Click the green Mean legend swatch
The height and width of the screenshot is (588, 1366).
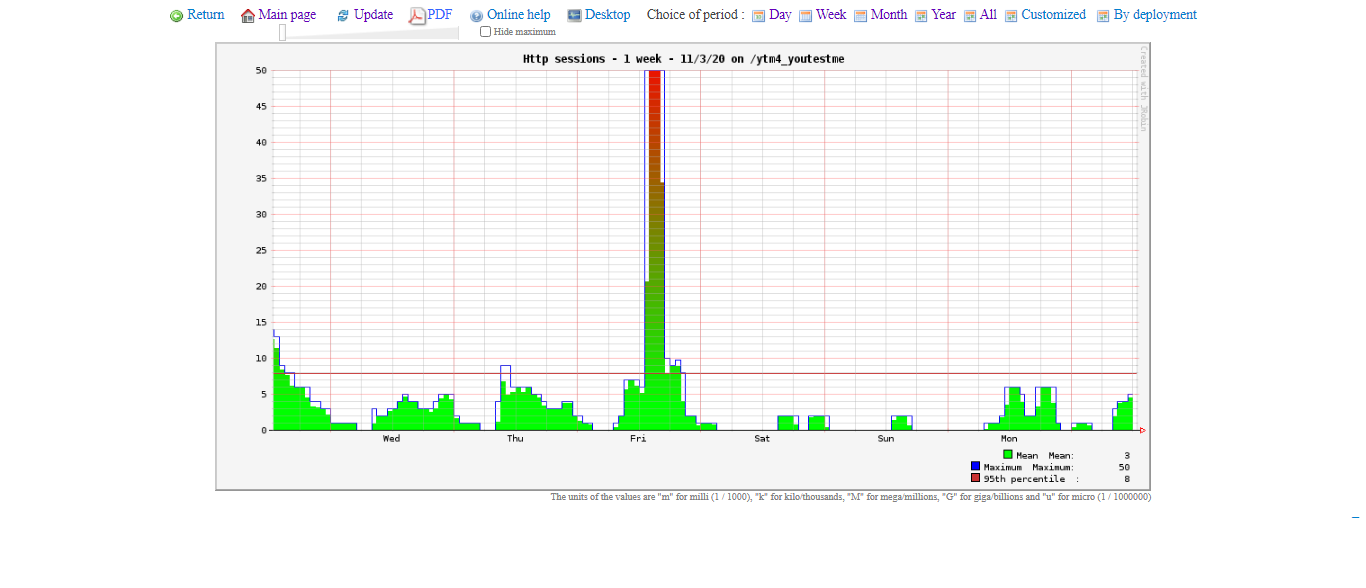pyautogui.click(x=1008, y=454)
